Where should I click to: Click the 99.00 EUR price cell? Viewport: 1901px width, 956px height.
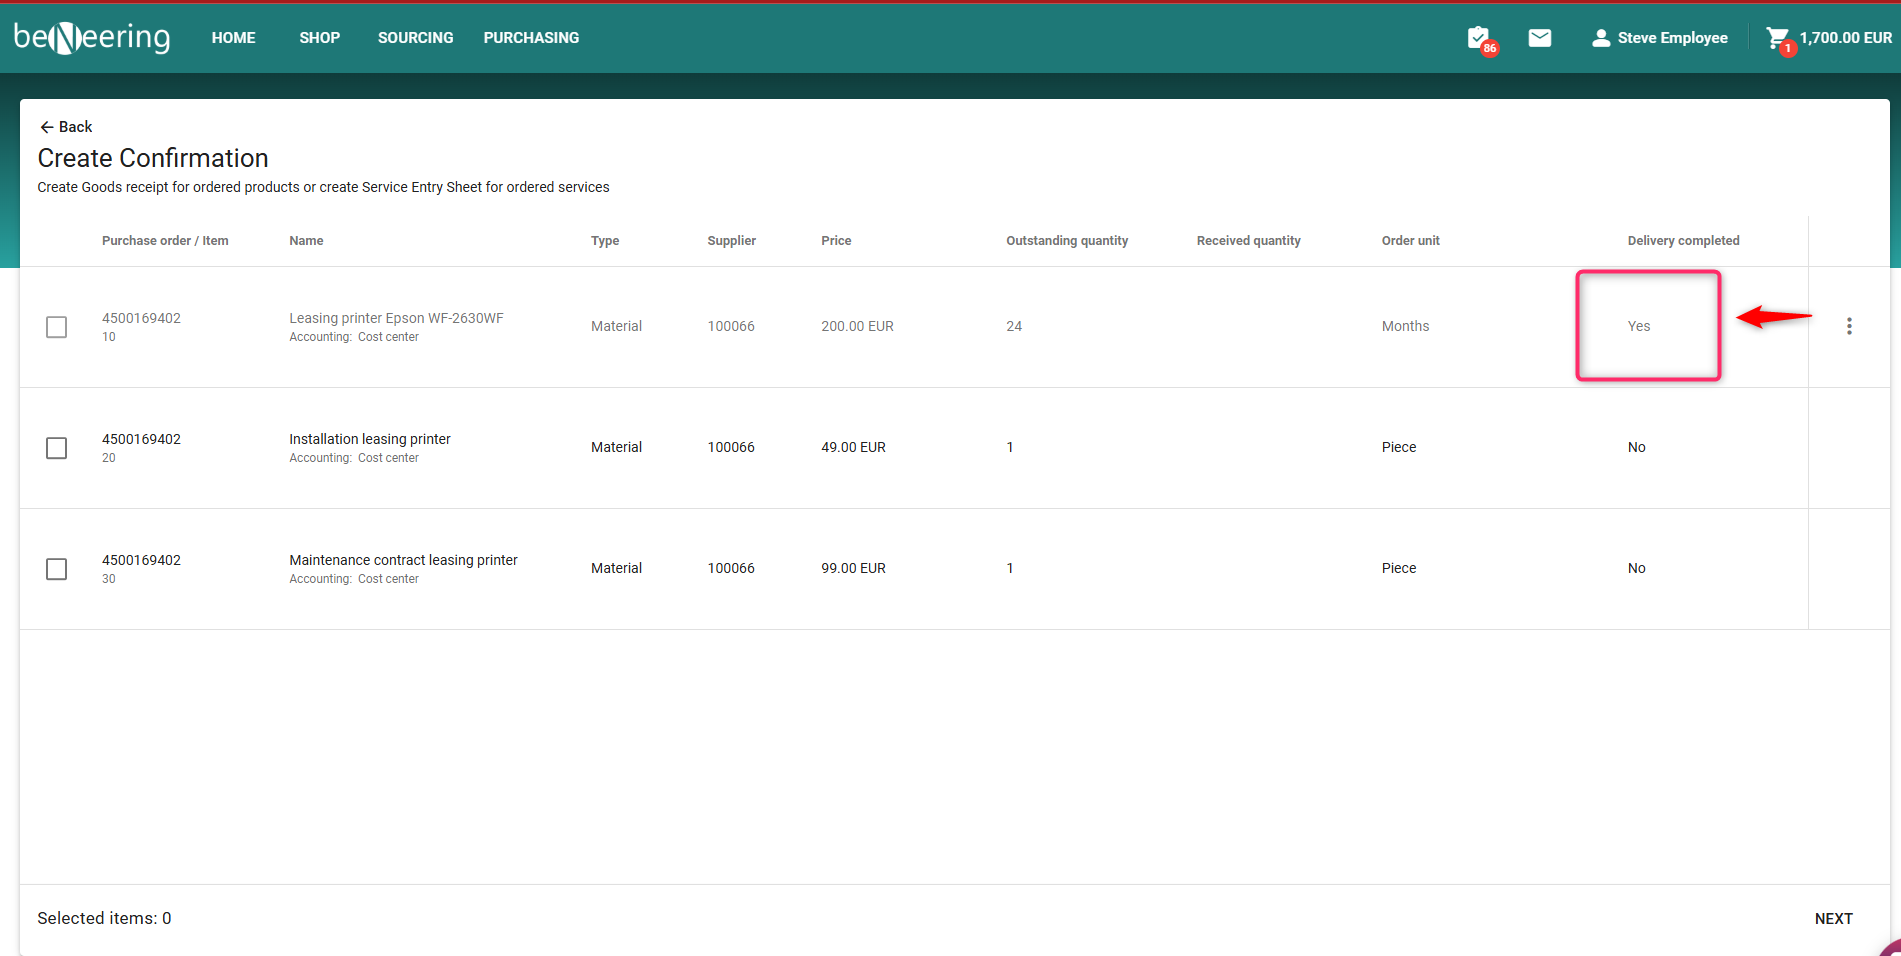point(853,568)
